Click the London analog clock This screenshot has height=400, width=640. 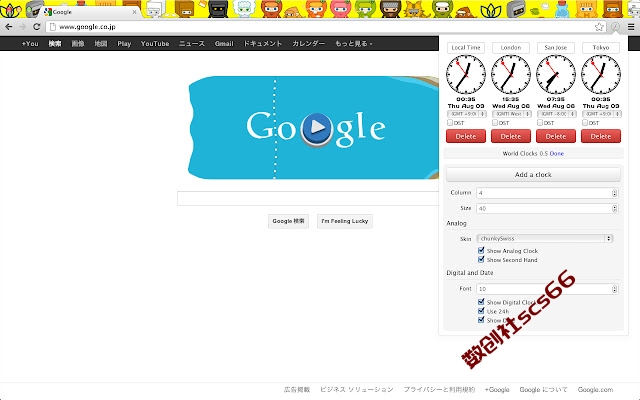(x=511, y=75)
